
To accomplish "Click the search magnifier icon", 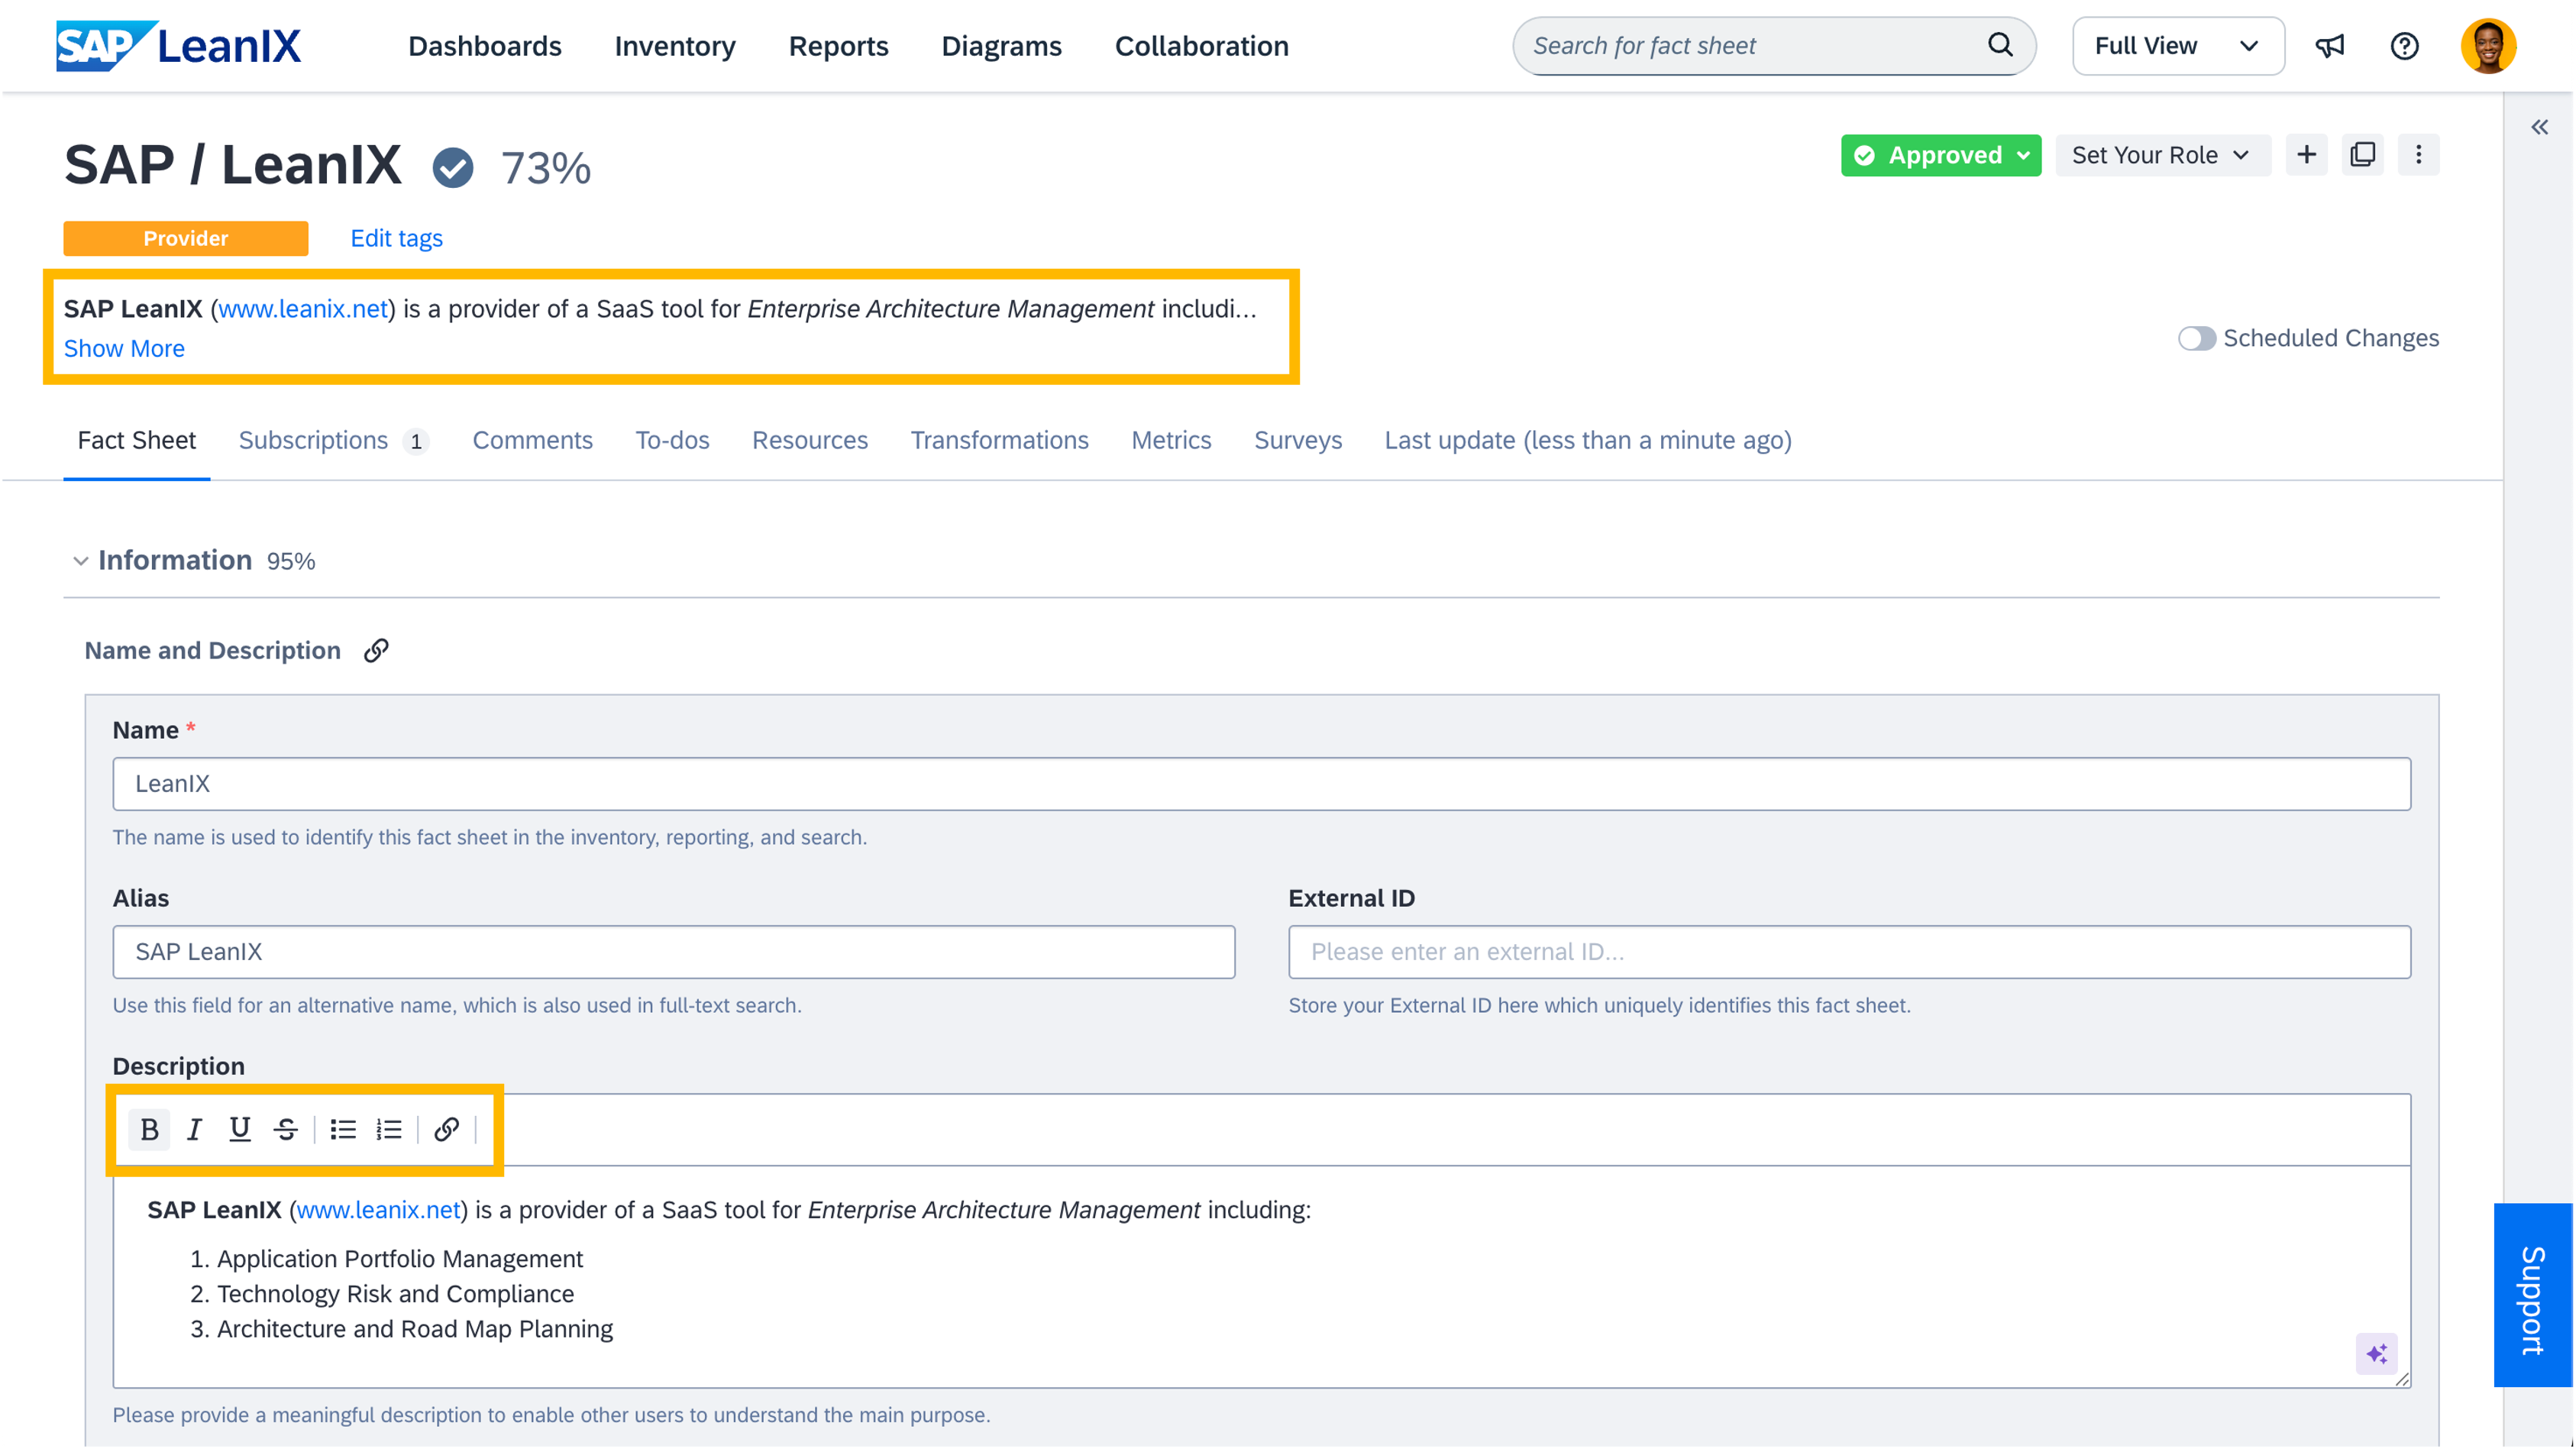I will (1999, 45).
